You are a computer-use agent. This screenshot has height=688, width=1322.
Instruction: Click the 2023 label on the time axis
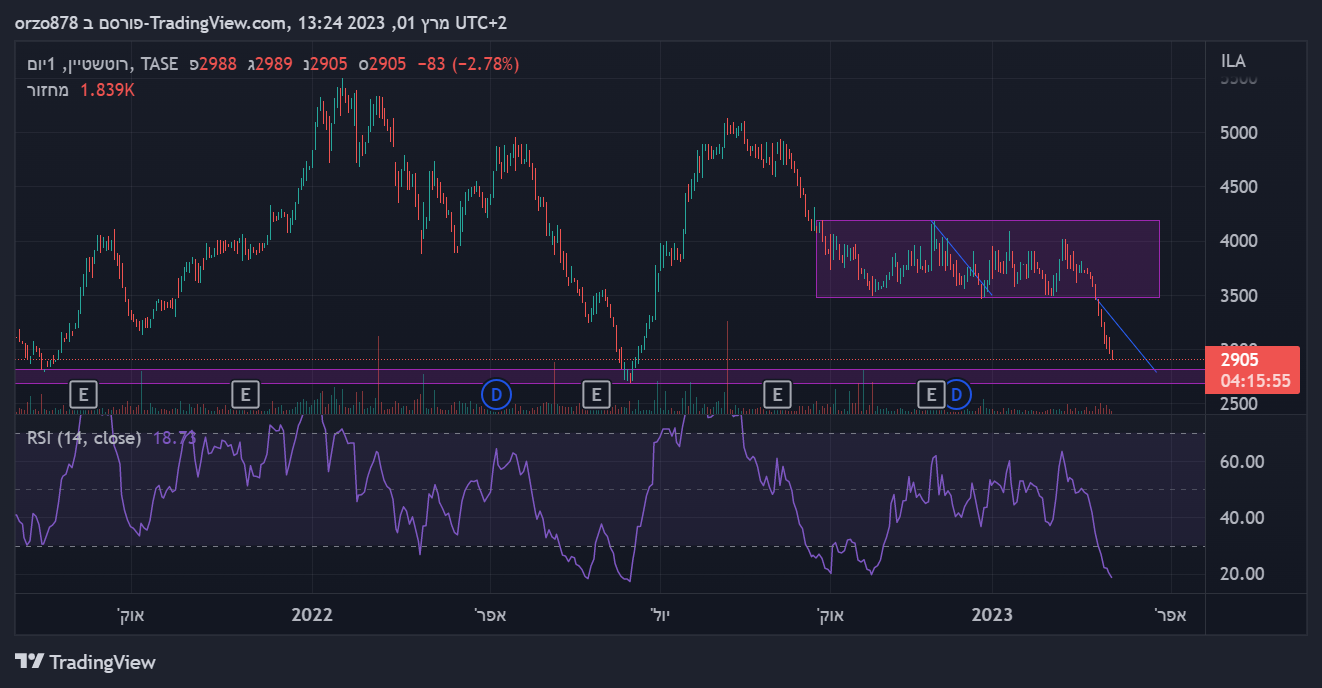(992, 615)
